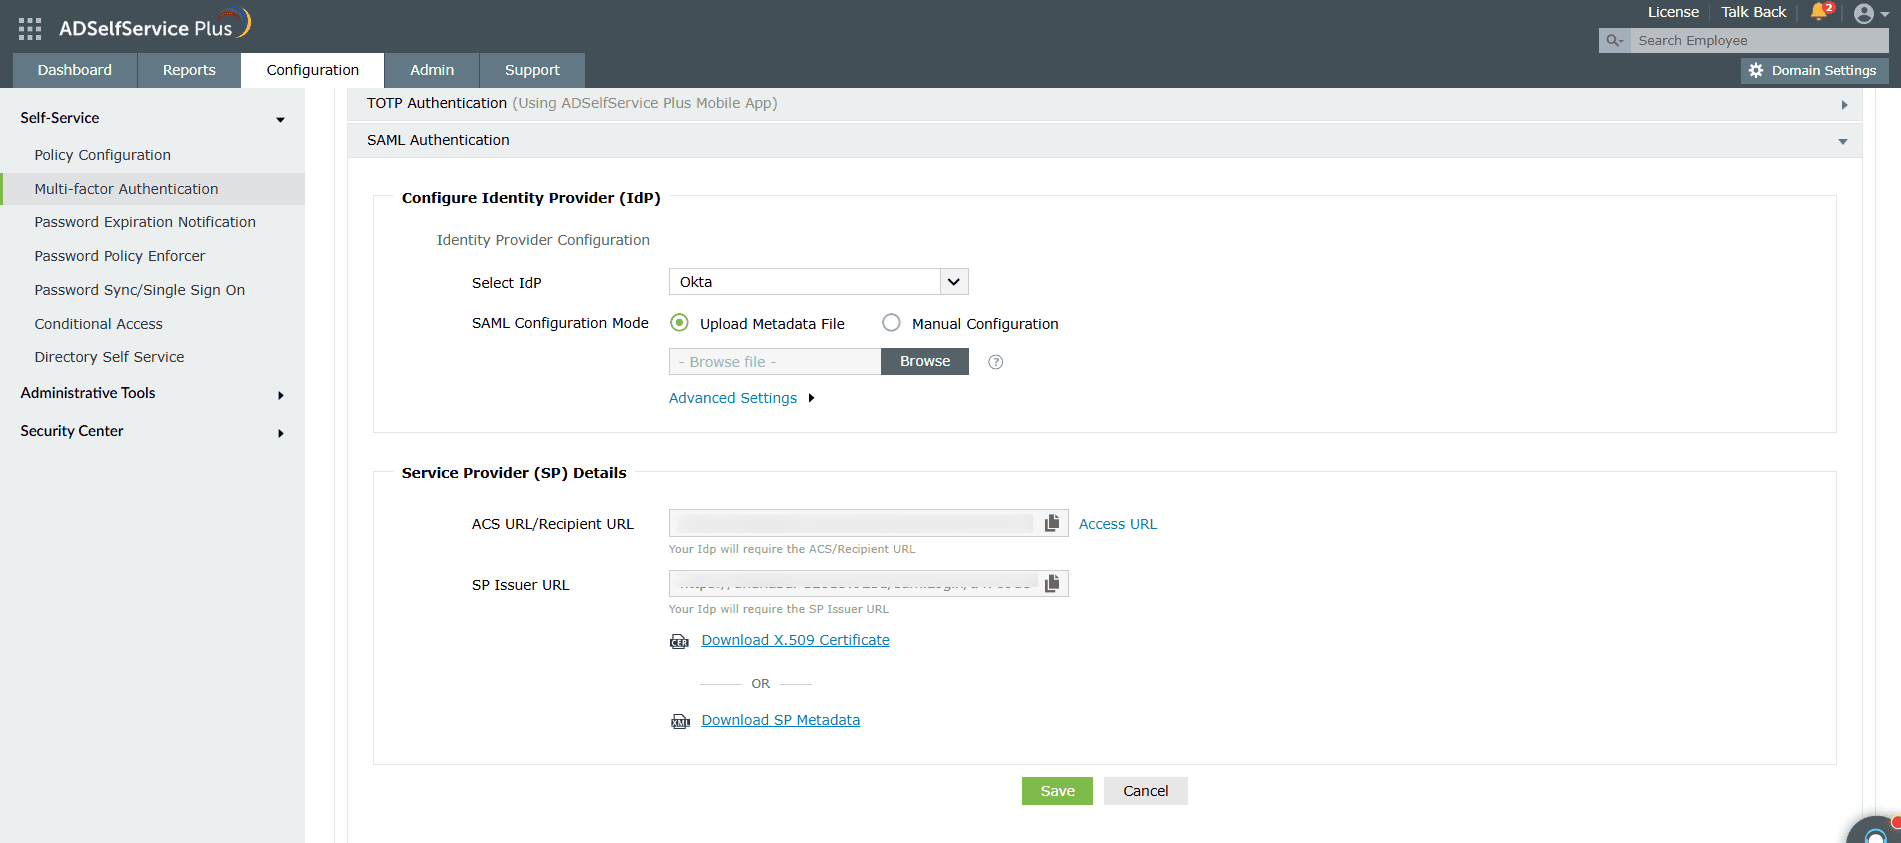The height and width of the screenshot is (843, 1901).
Task: Click the Cancel button
Action: pos(1146,791)
